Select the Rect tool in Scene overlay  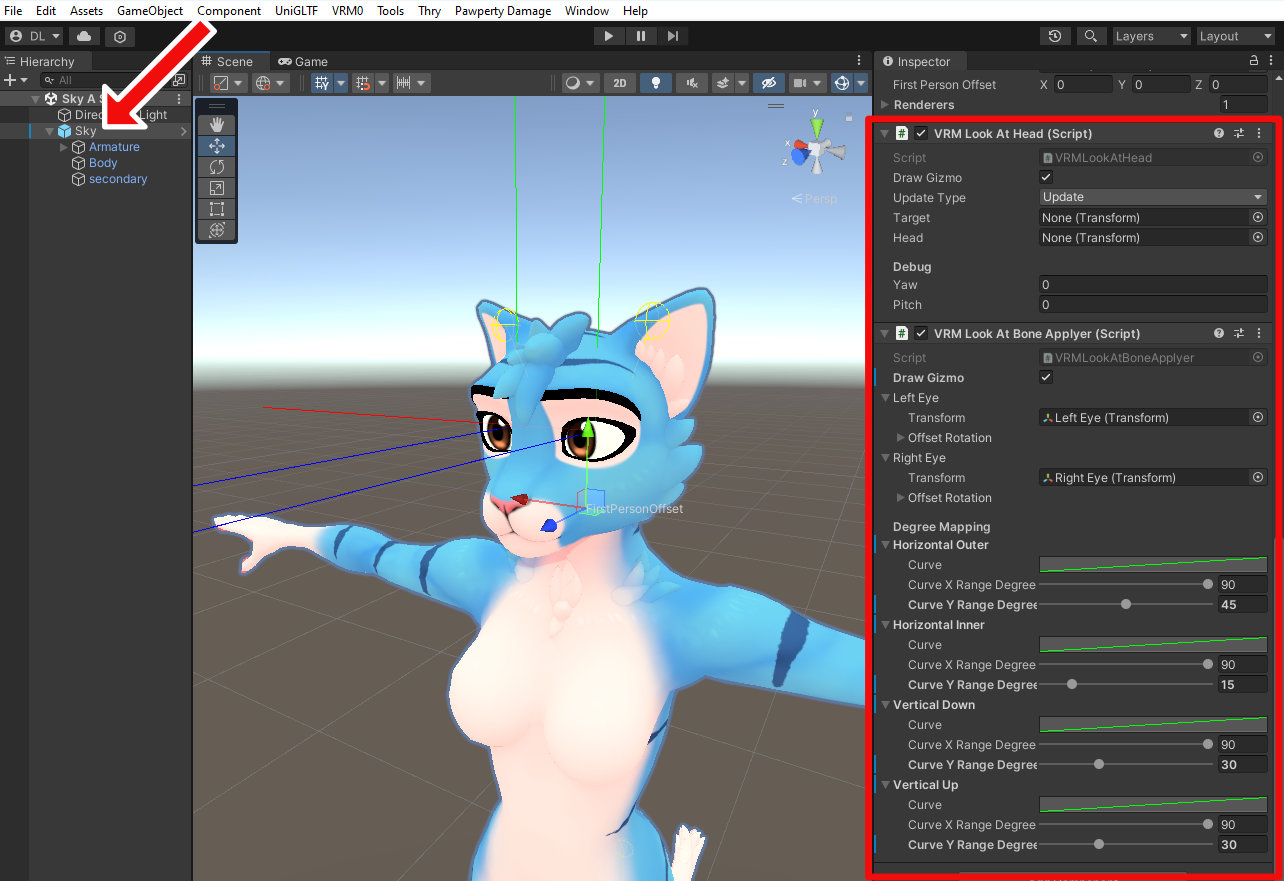pos(217,209)
